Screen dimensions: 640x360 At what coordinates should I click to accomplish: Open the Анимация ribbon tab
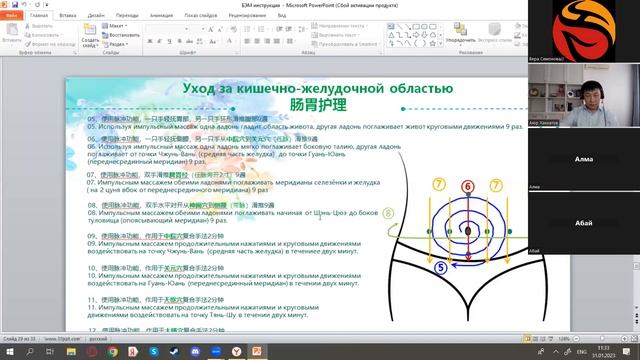tap(161, 15)
